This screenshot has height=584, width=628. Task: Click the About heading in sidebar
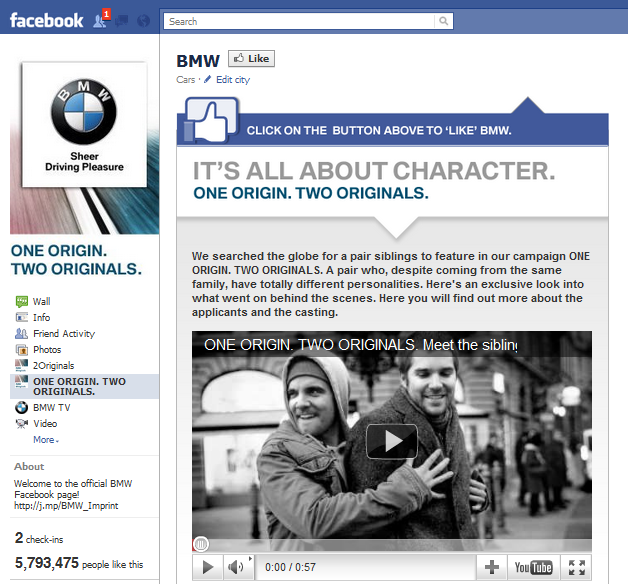(29, 466)
